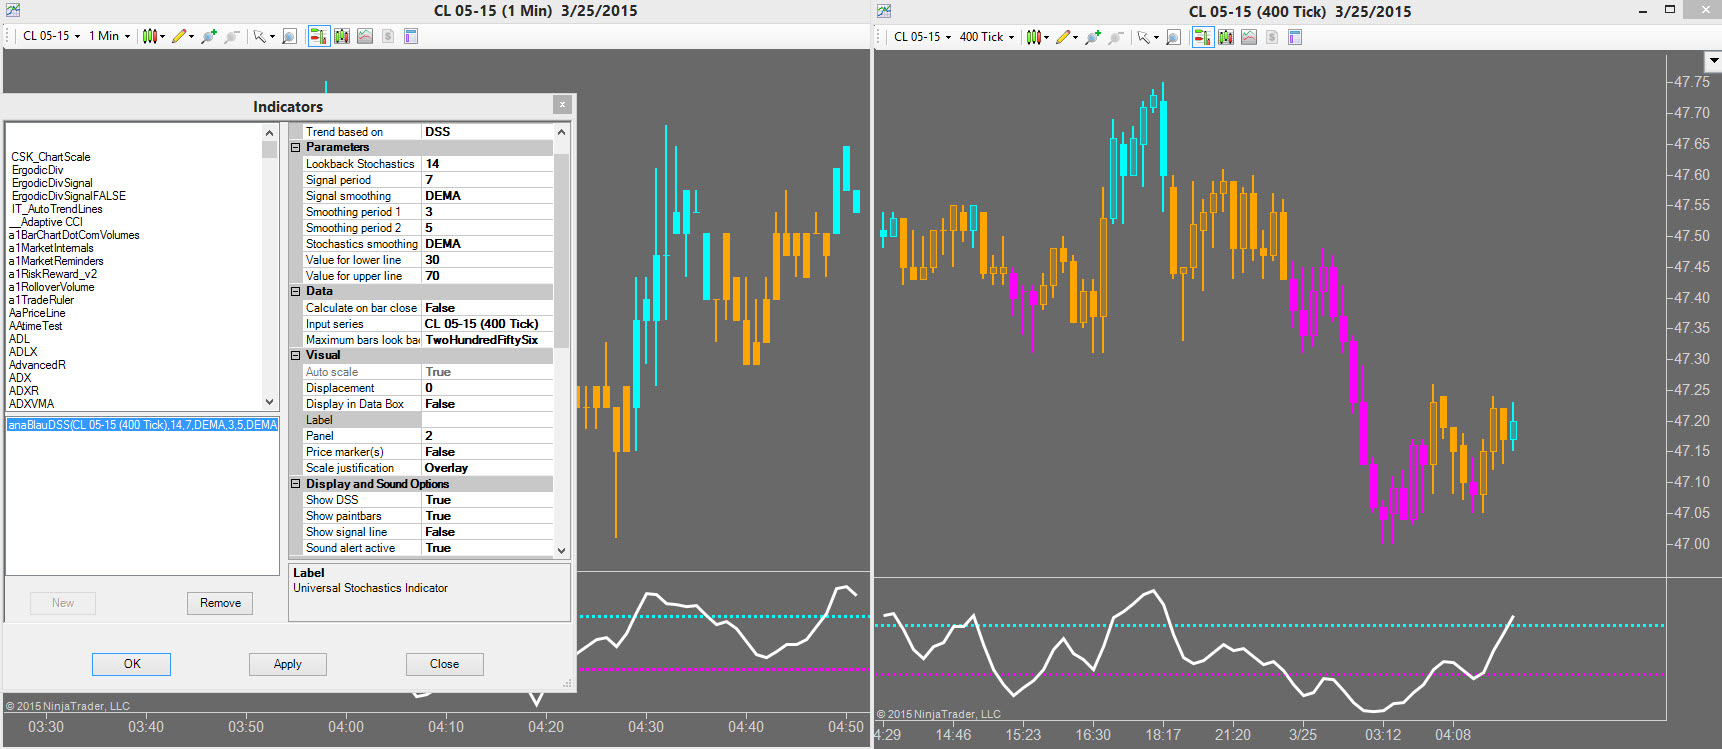
Task: Click the Close button in Indicators dialog
Action: pos(445,664)
